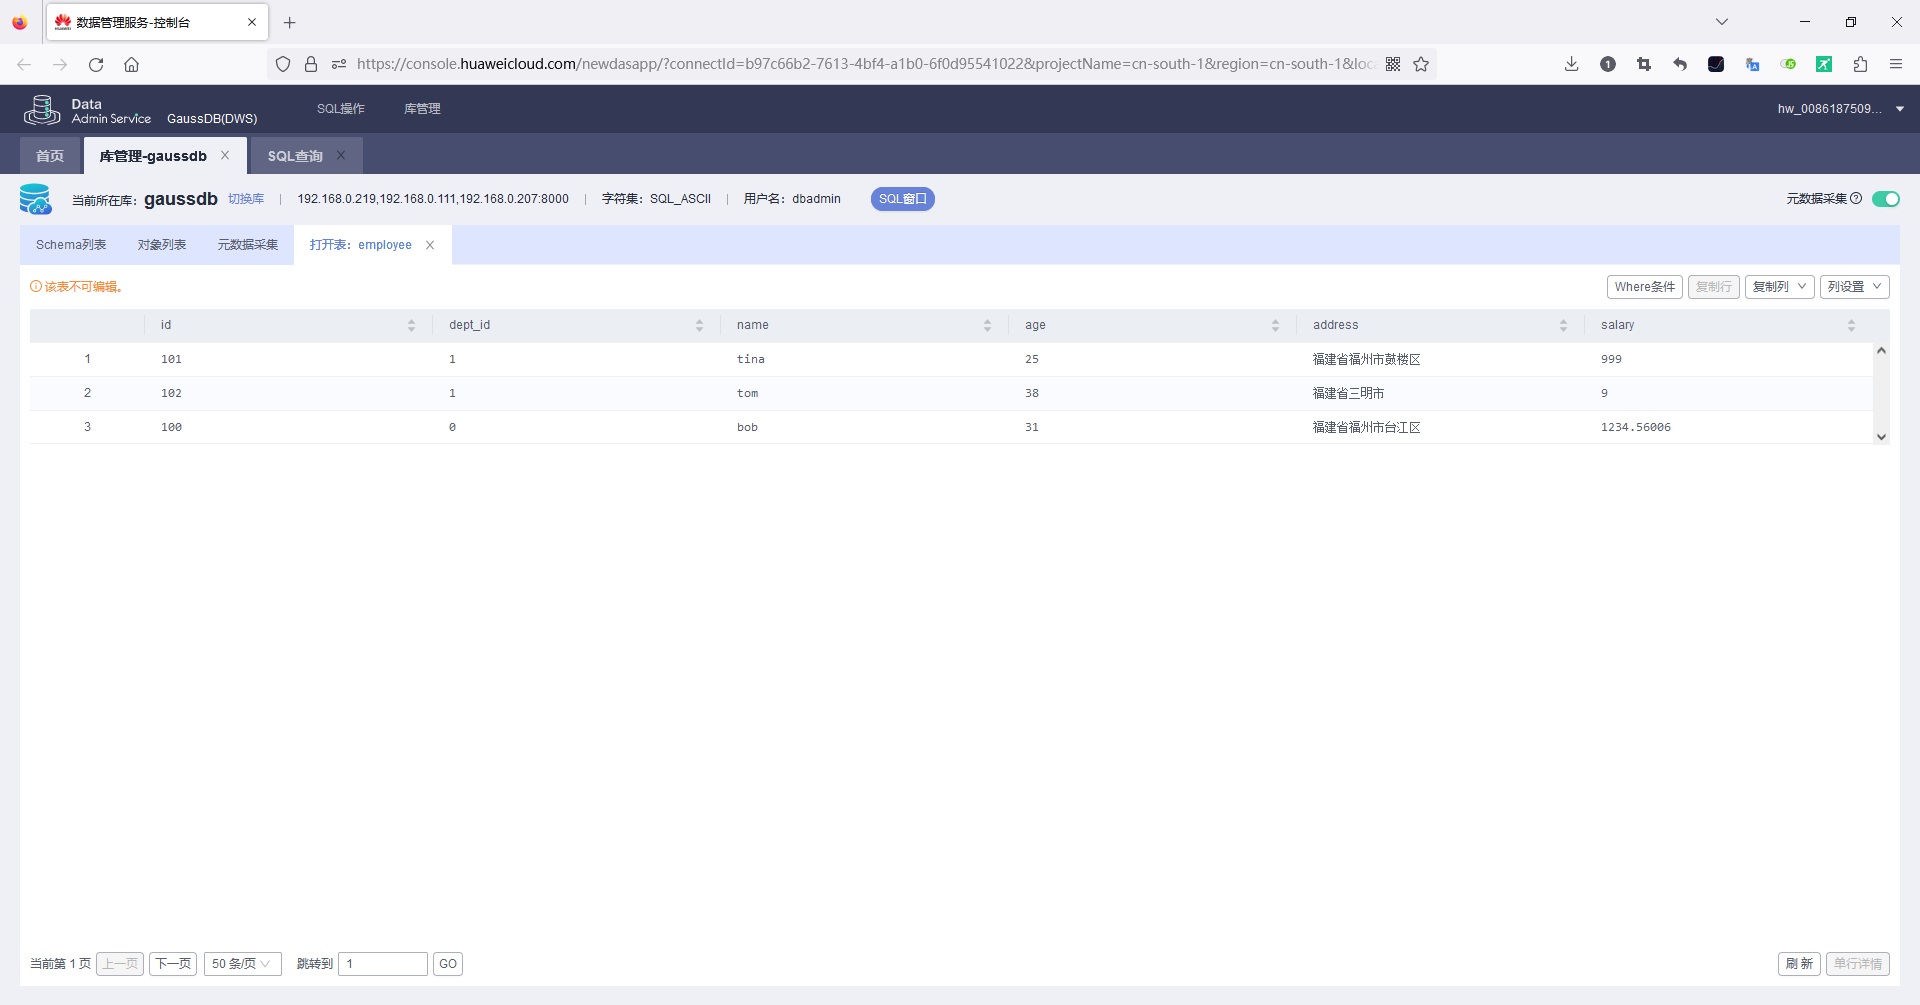Select the address cell 福建省三明市

[1349, 393]
